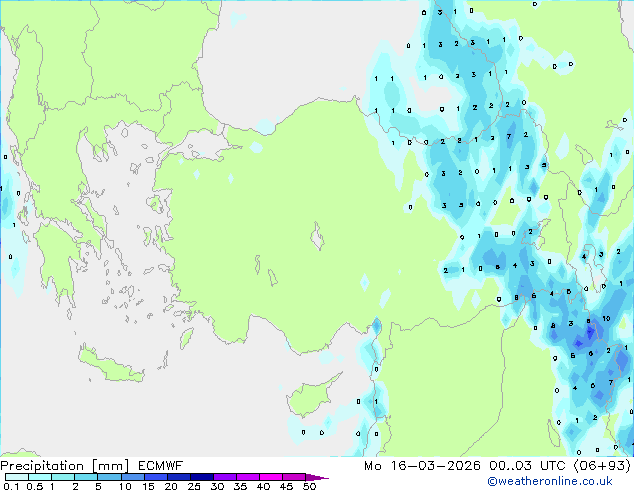Select the 30–35 mm purple legend swatch
This screenshot has width=634, height=490.
point(225,477)
